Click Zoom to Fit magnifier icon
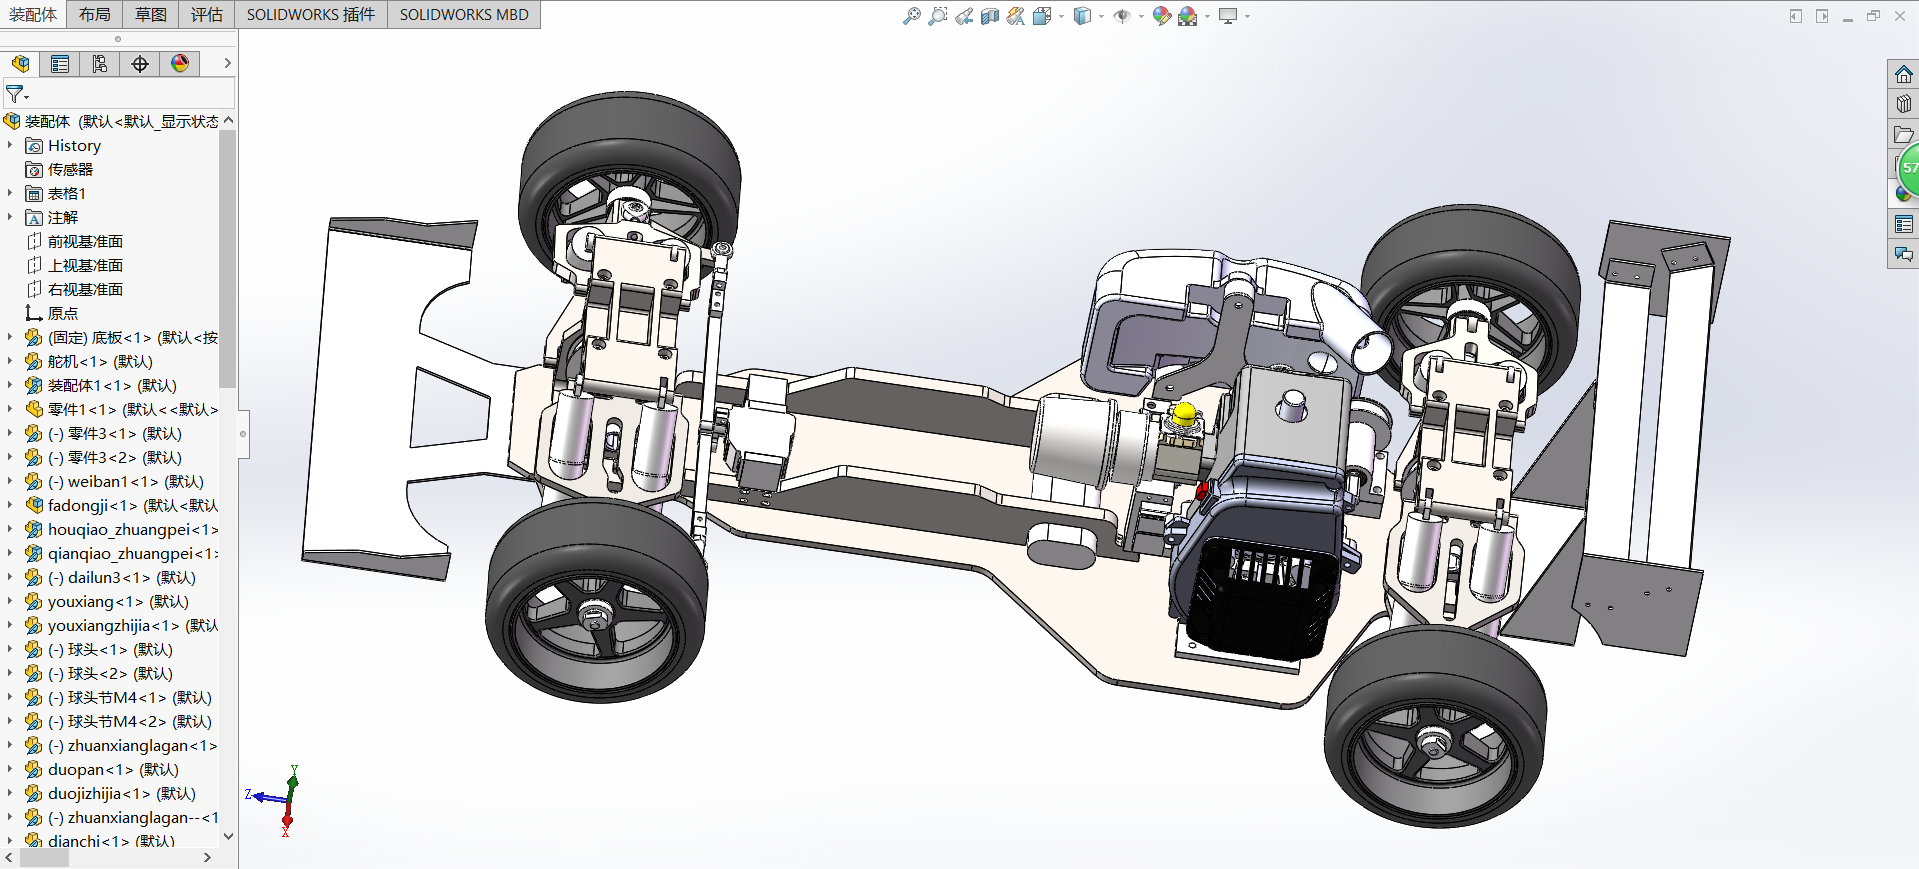Viewport: 1919px width, 869px height. point(911,16)
